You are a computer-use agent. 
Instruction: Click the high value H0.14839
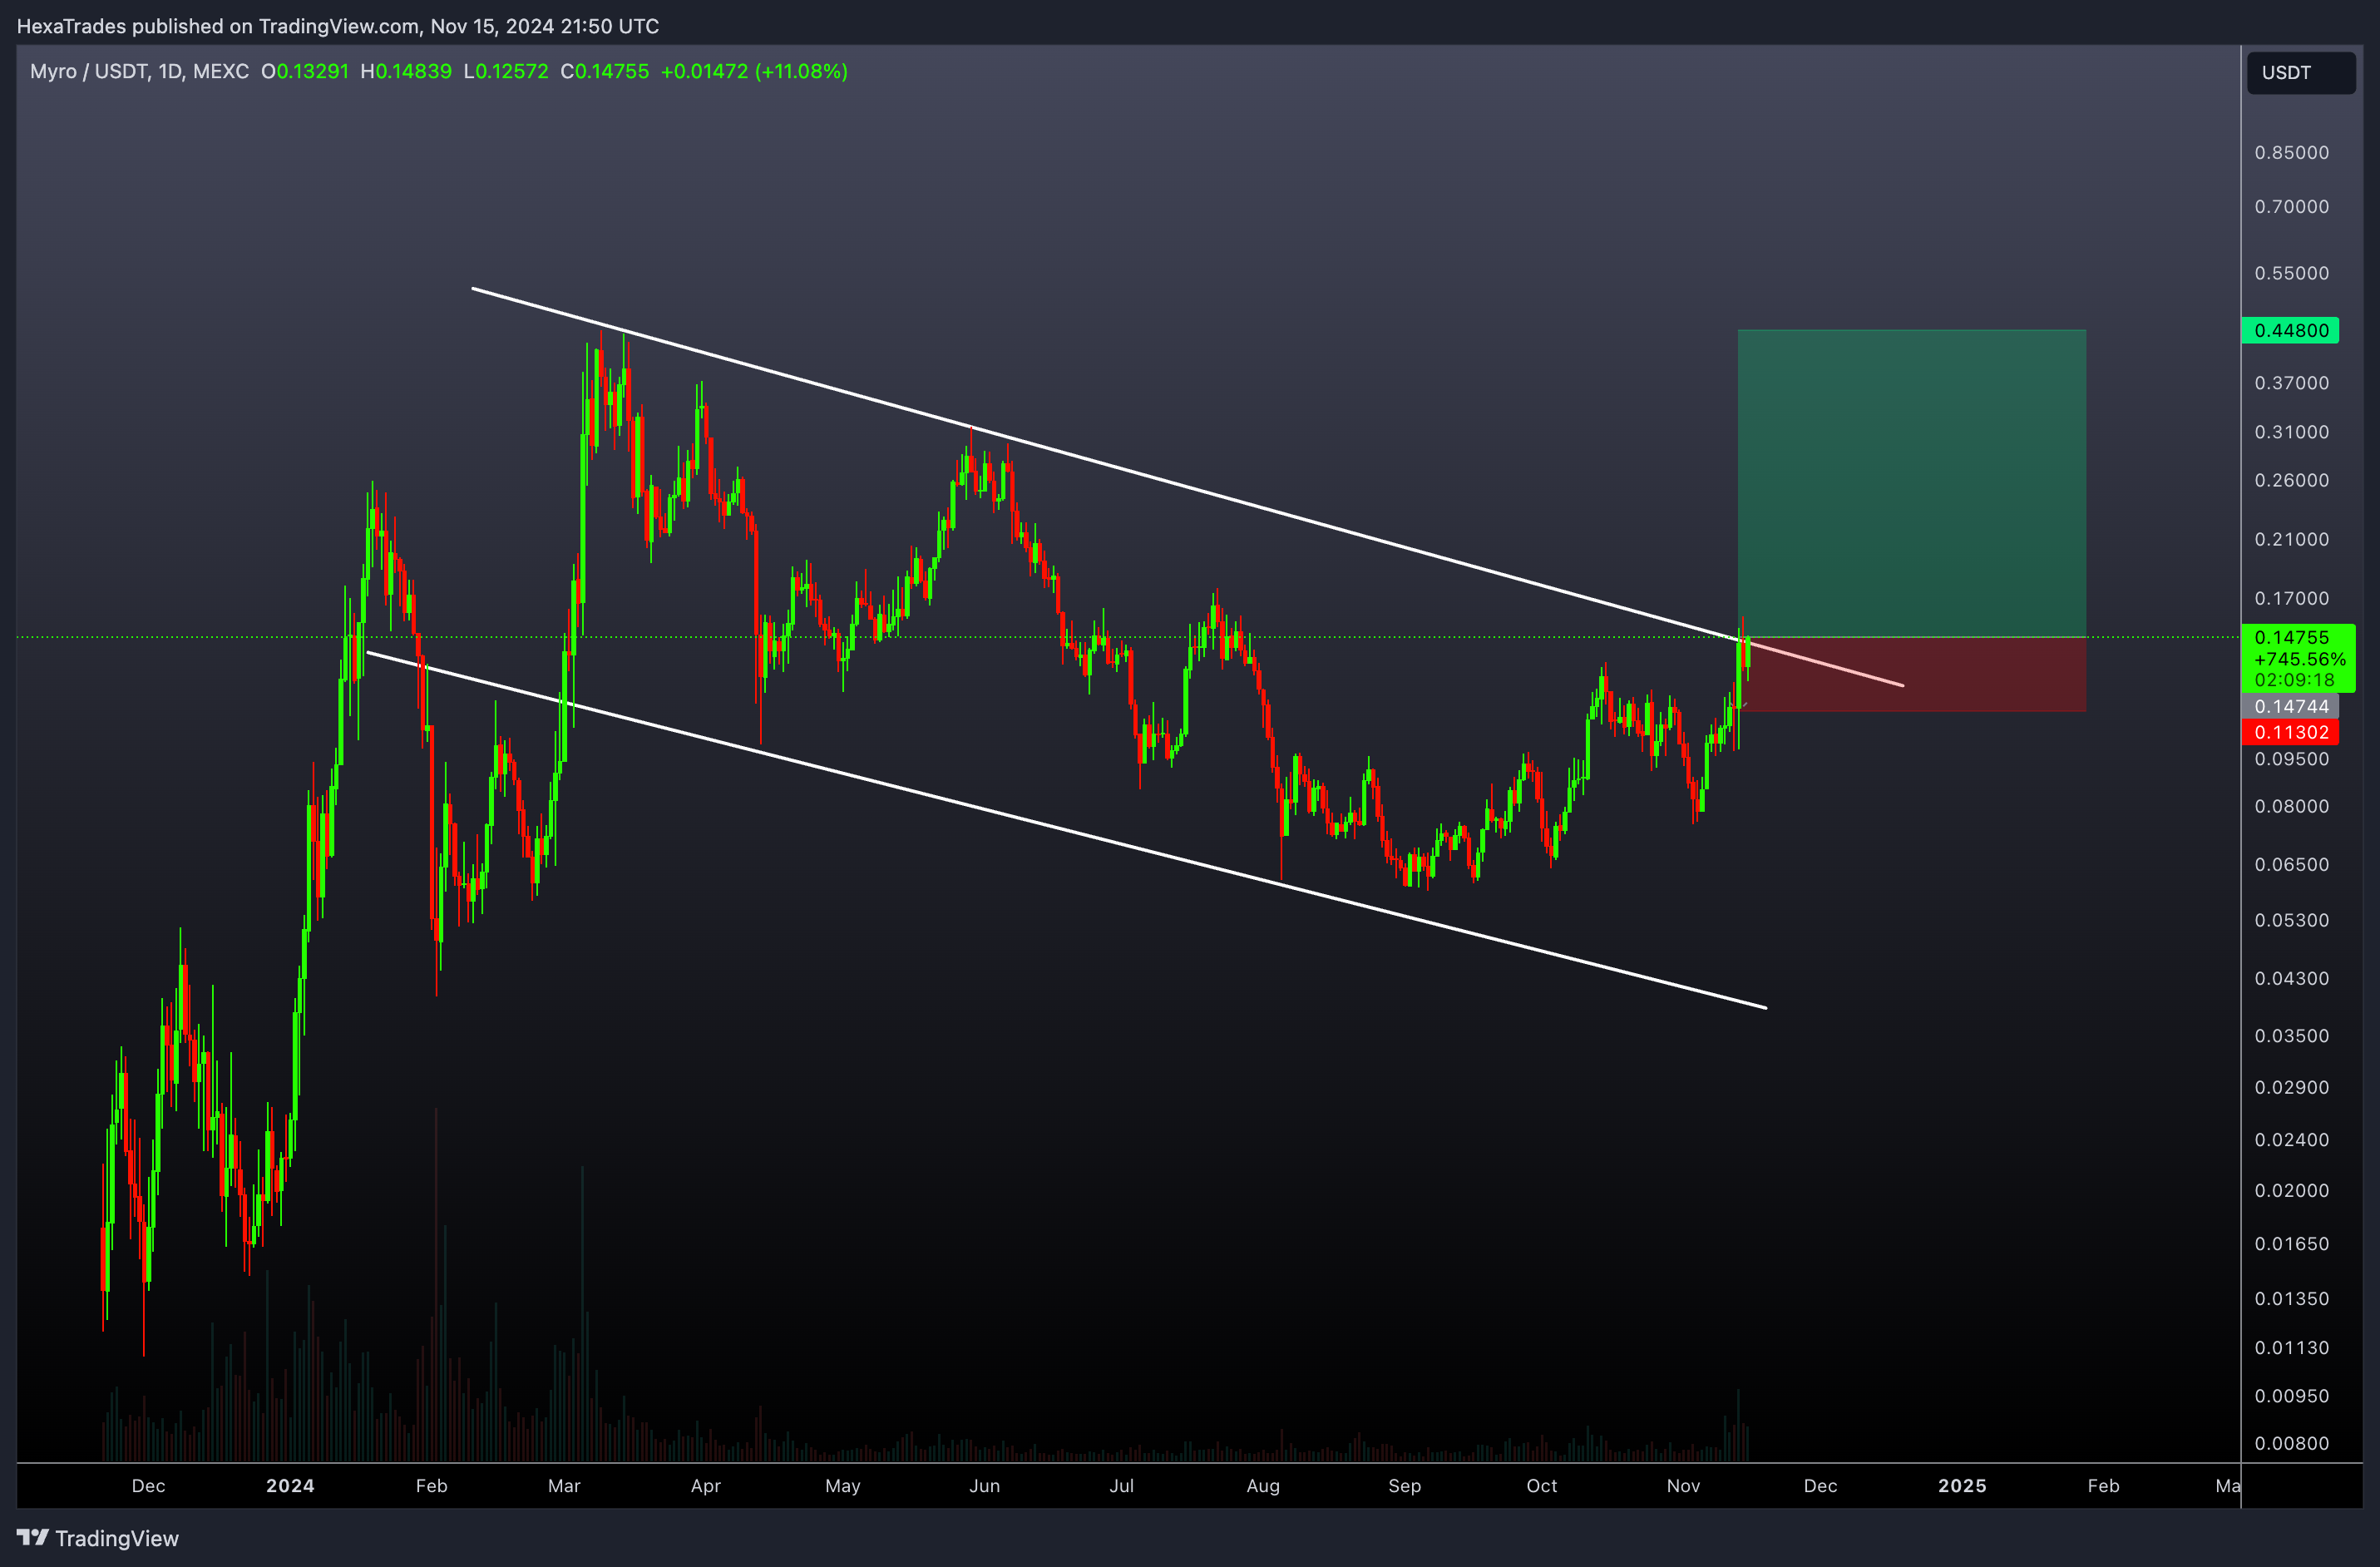(x=406, y=71)
